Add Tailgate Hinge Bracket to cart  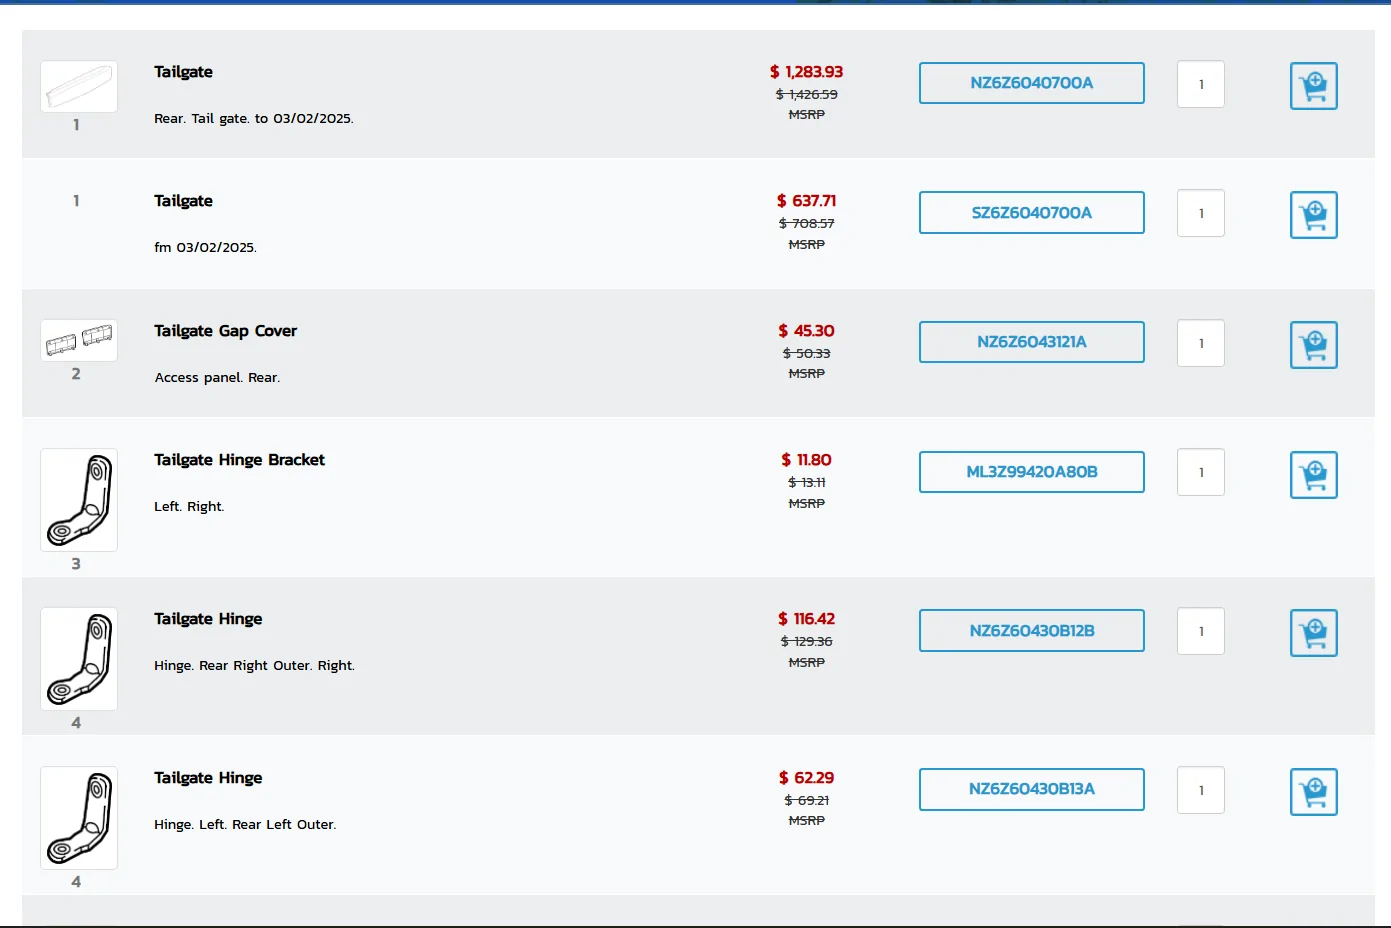tap(1314, 475)
